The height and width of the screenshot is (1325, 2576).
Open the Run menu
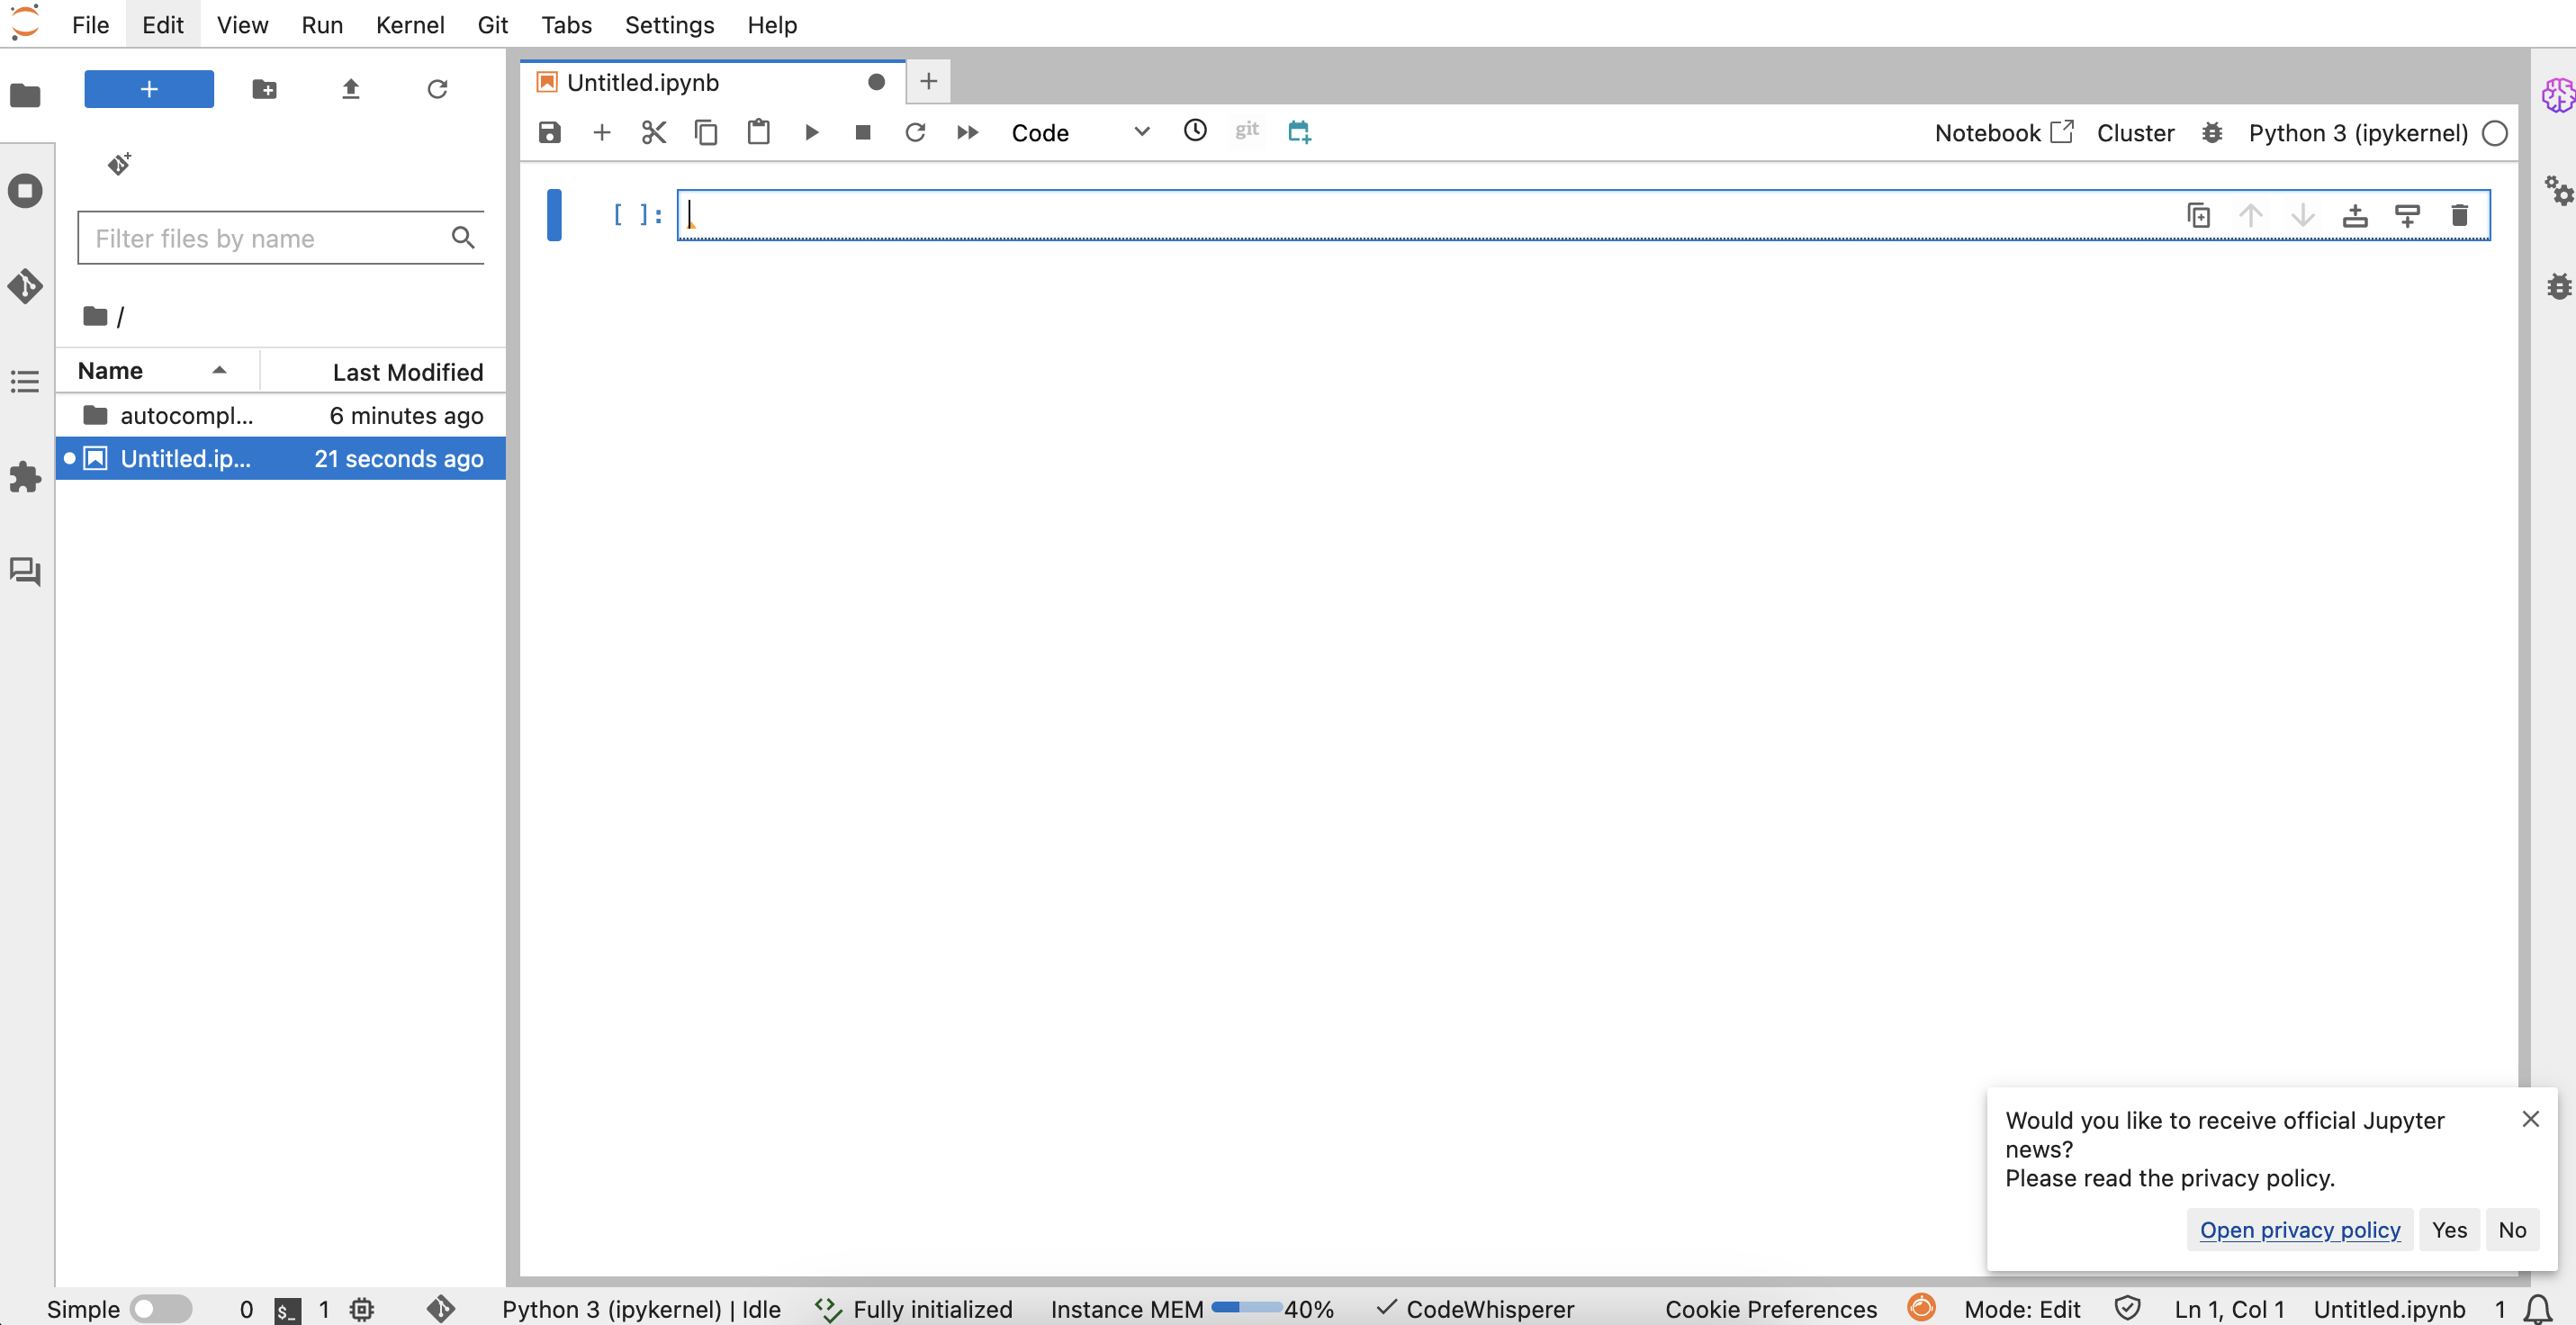pyautogui.click(x=322, y=24)
